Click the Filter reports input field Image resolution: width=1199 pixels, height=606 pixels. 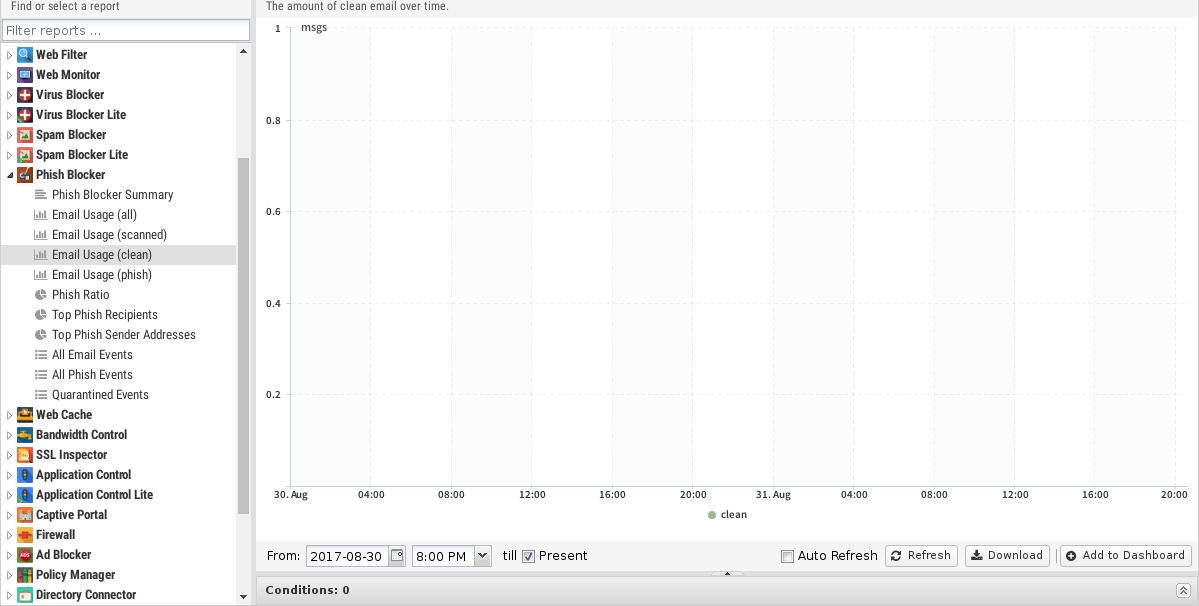126,31
